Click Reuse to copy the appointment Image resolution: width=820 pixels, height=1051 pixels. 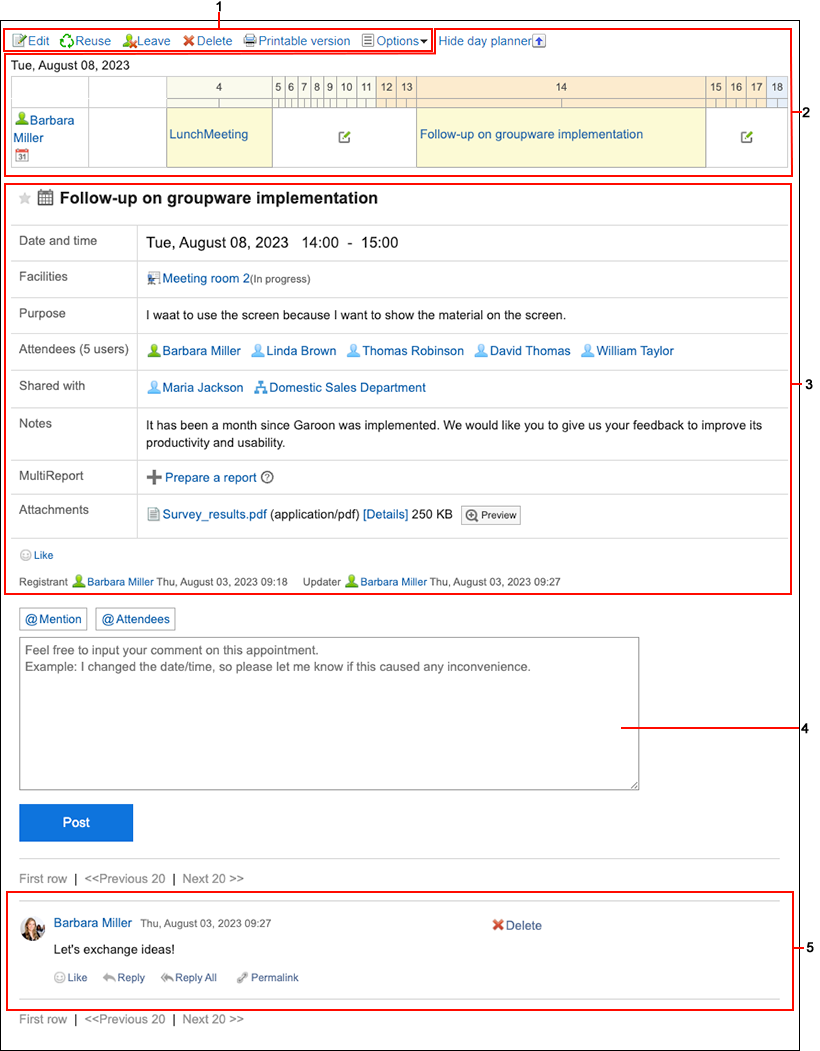point(85,41)
